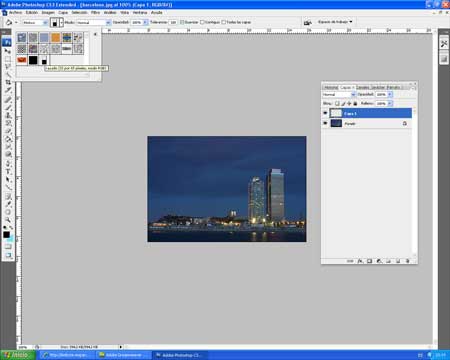Select the Zoom magnifier tool
Image resolution: width=450 pixels, height=360 pixels.
pos(7,220)
